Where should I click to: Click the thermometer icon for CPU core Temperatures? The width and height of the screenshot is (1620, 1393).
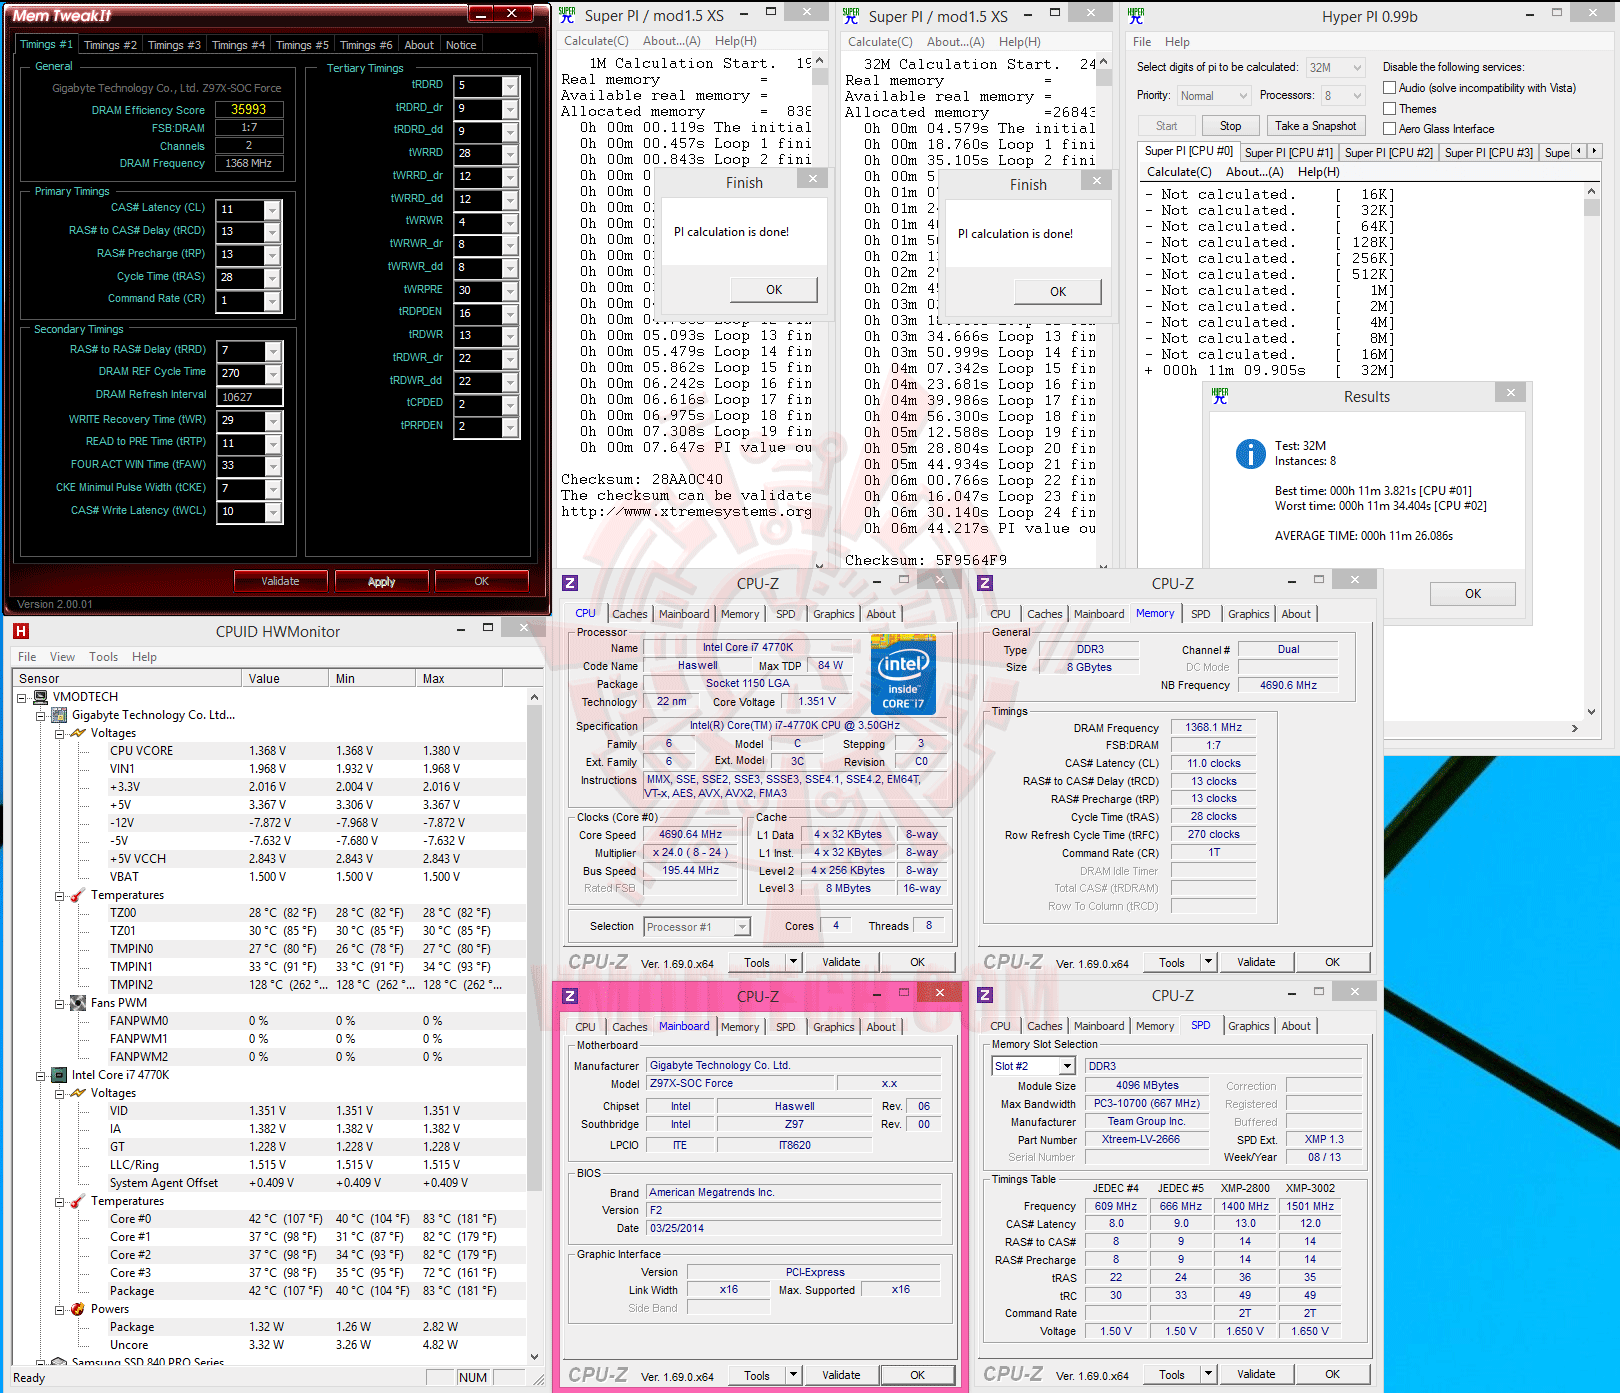pos(78,1201)
